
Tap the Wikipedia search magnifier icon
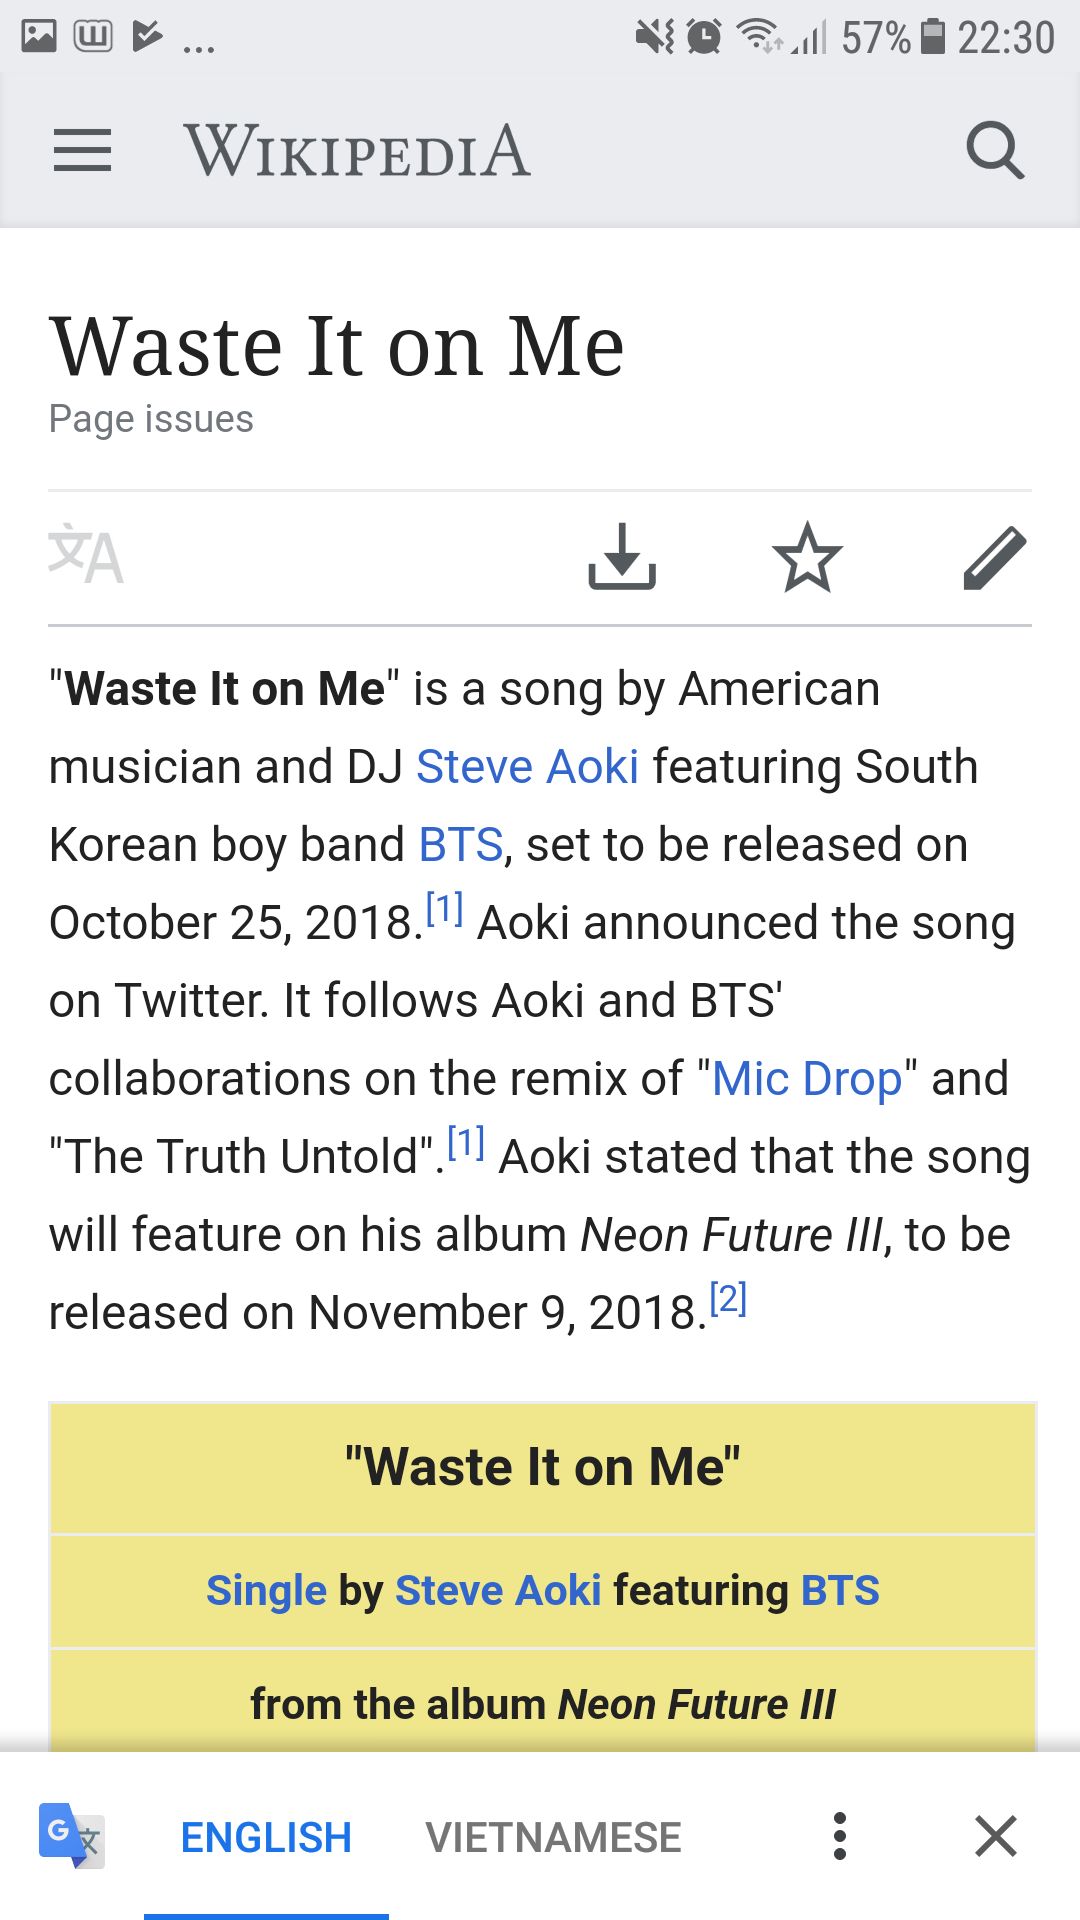pos(995,151)
